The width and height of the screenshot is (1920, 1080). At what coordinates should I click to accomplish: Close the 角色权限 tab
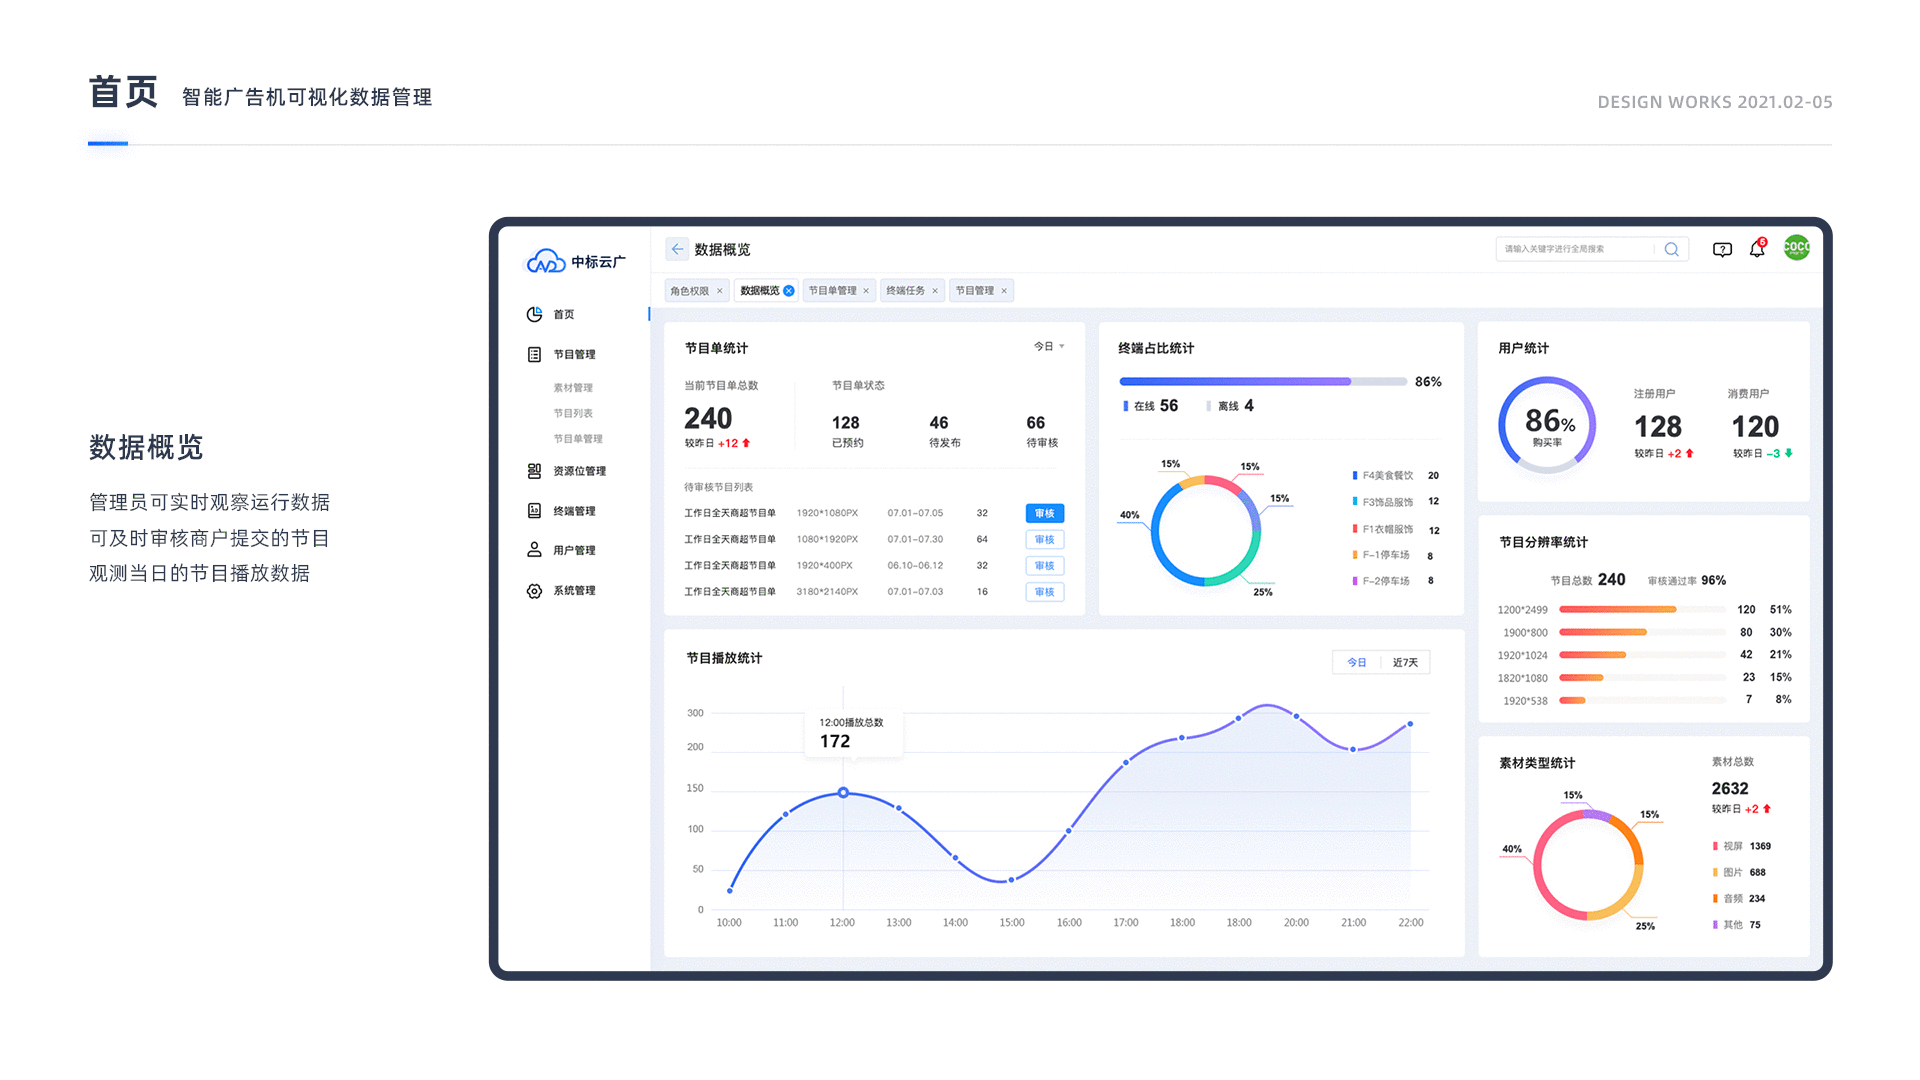[x=719, y=291]
